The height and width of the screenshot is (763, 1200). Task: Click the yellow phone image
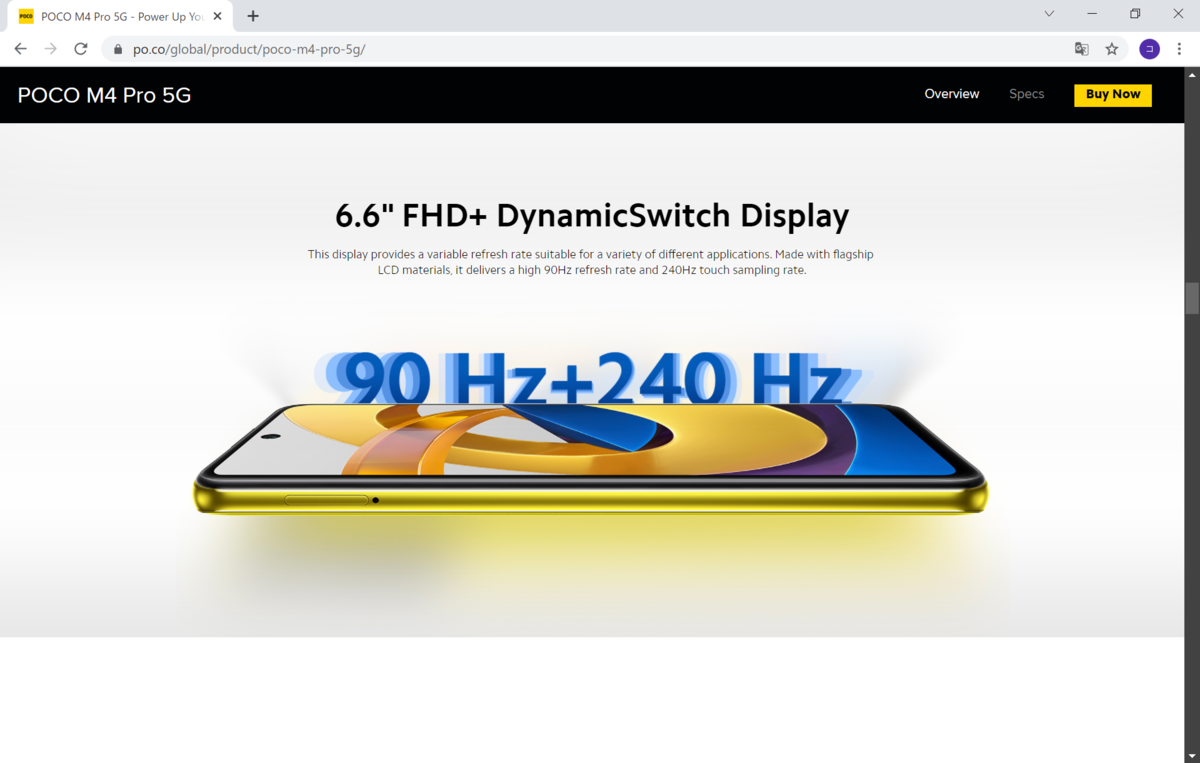pos(590,458)
